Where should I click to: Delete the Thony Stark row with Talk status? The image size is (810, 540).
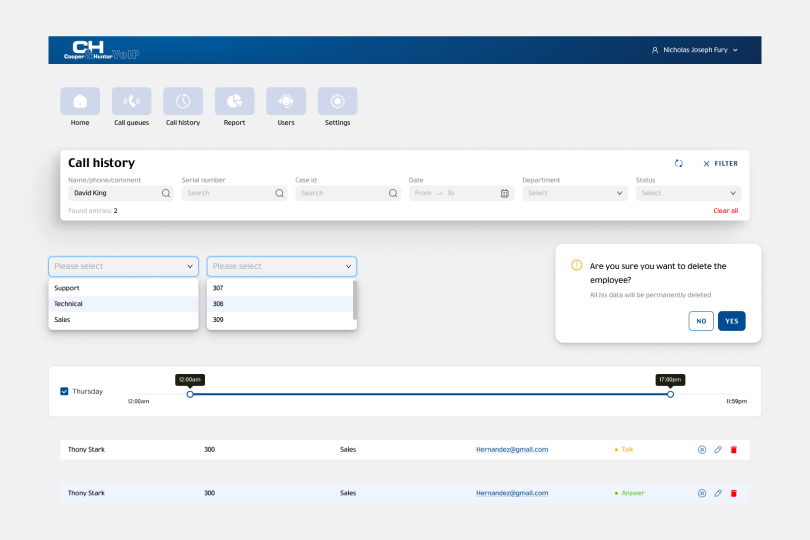tap(733, 450)
